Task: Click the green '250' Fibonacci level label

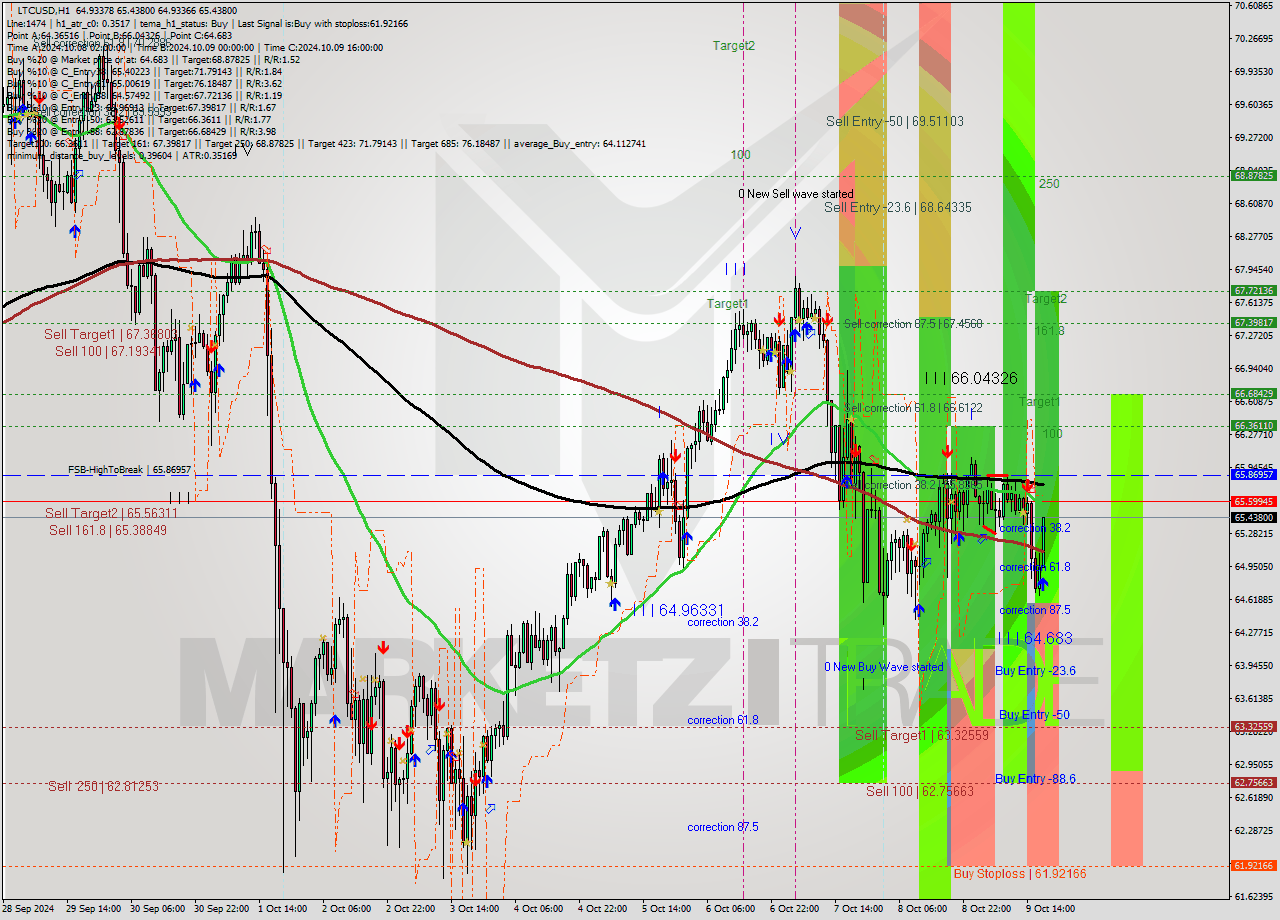Action: click(1049, 184)
